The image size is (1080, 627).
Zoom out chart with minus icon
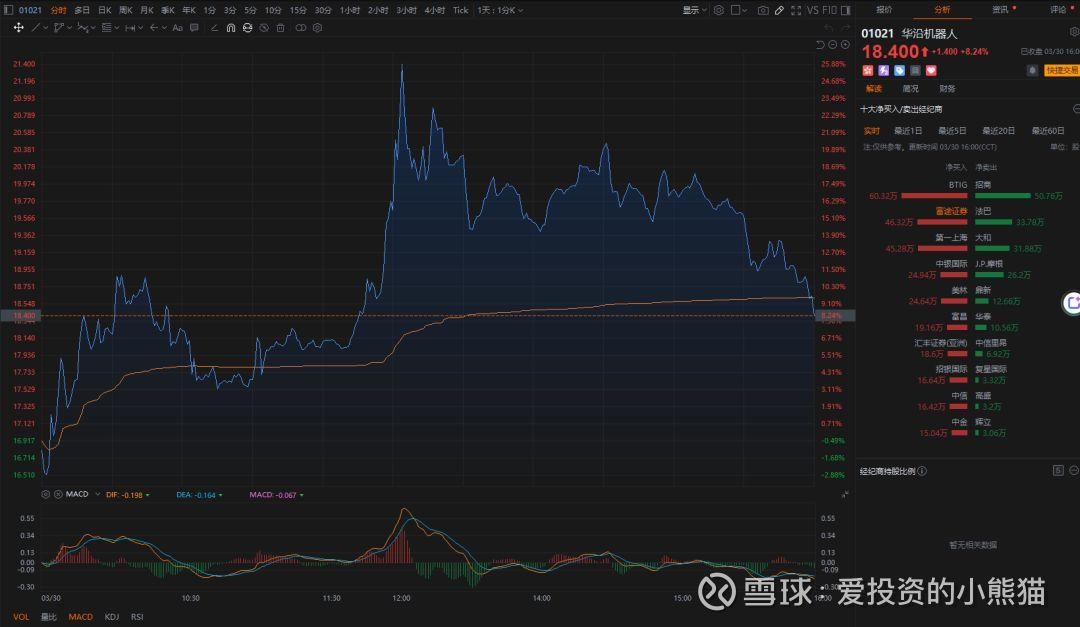click(x=833, y=45)
